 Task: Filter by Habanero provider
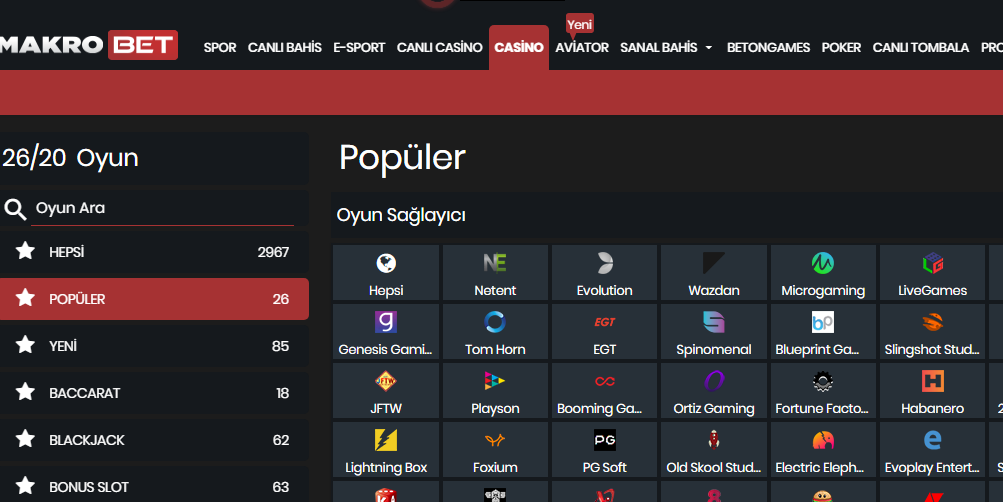(933, 391)
